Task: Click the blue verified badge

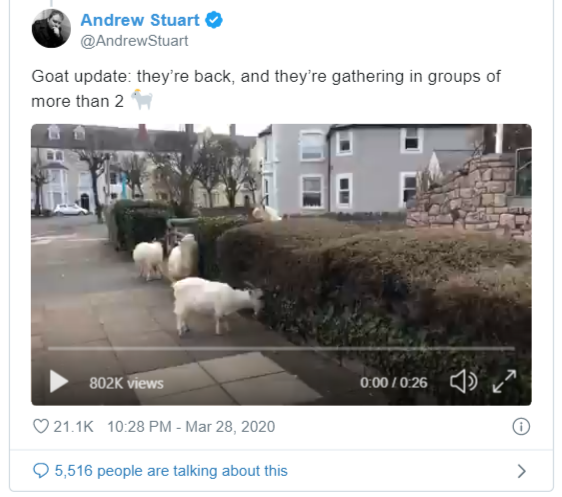Action: pos(214,20)
